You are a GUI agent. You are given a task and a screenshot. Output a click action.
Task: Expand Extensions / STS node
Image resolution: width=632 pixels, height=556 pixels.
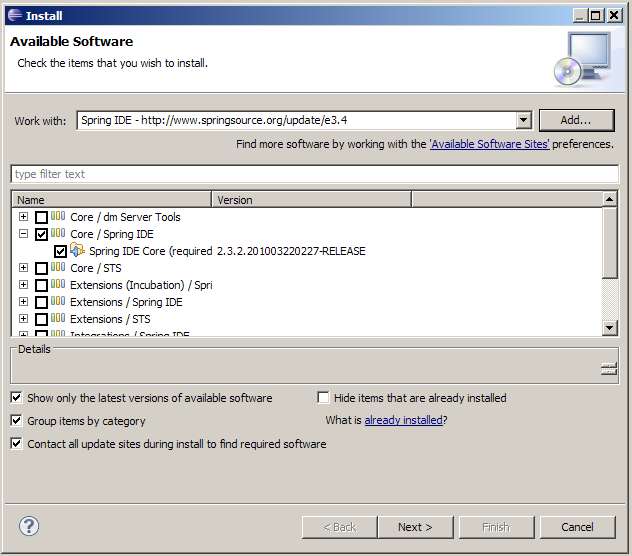(x=23, y=318)
